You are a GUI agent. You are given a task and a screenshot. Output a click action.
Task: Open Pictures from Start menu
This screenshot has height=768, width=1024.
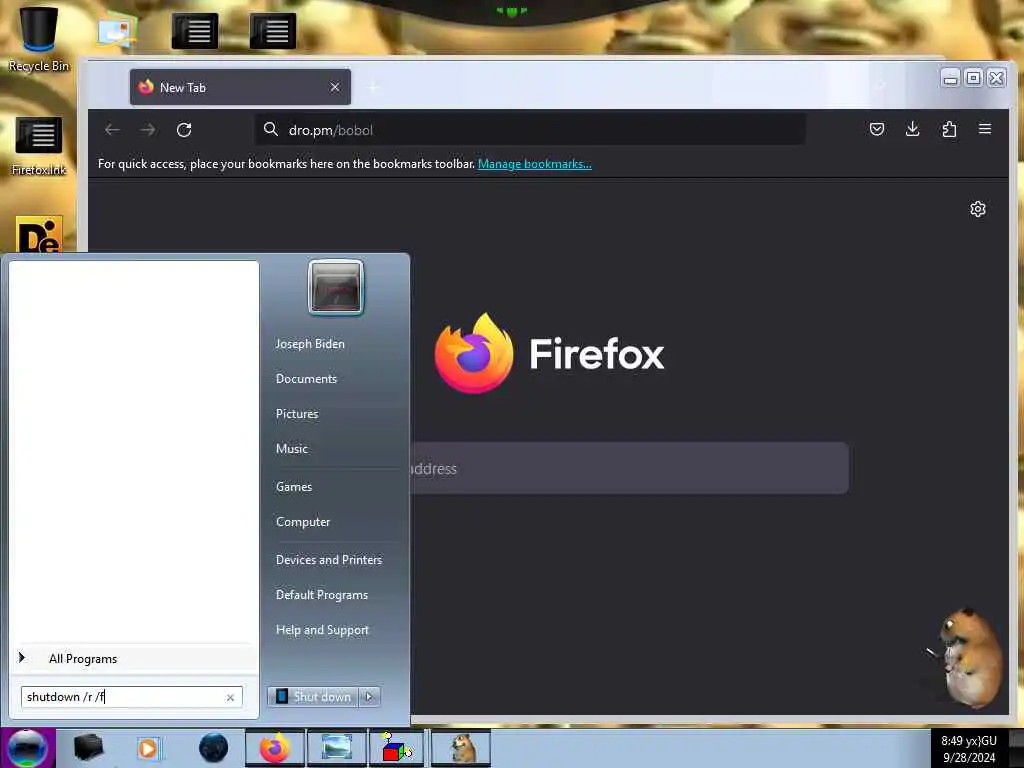[x=297, y=414]
